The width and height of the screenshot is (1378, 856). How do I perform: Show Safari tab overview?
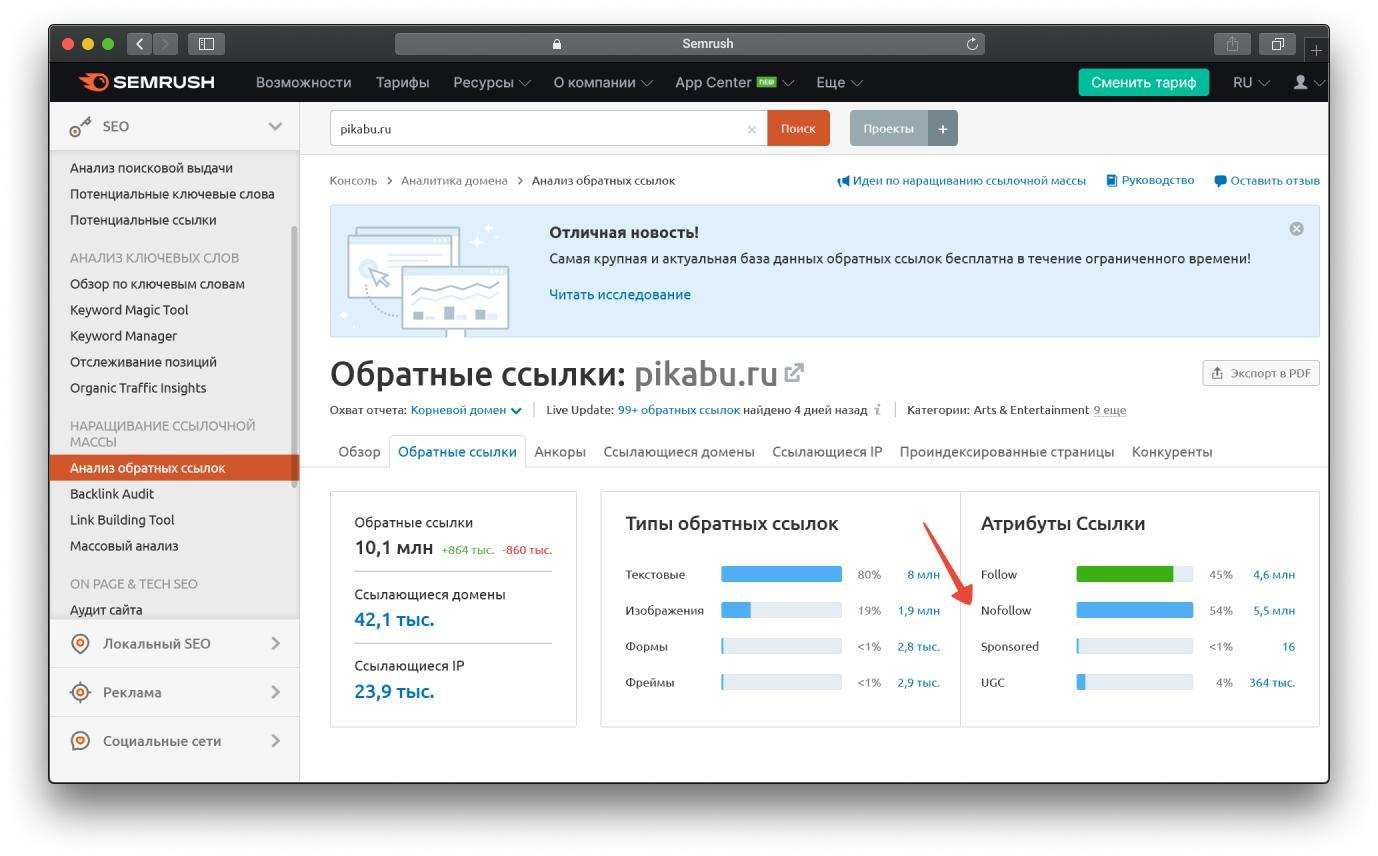pos(1277,44)
